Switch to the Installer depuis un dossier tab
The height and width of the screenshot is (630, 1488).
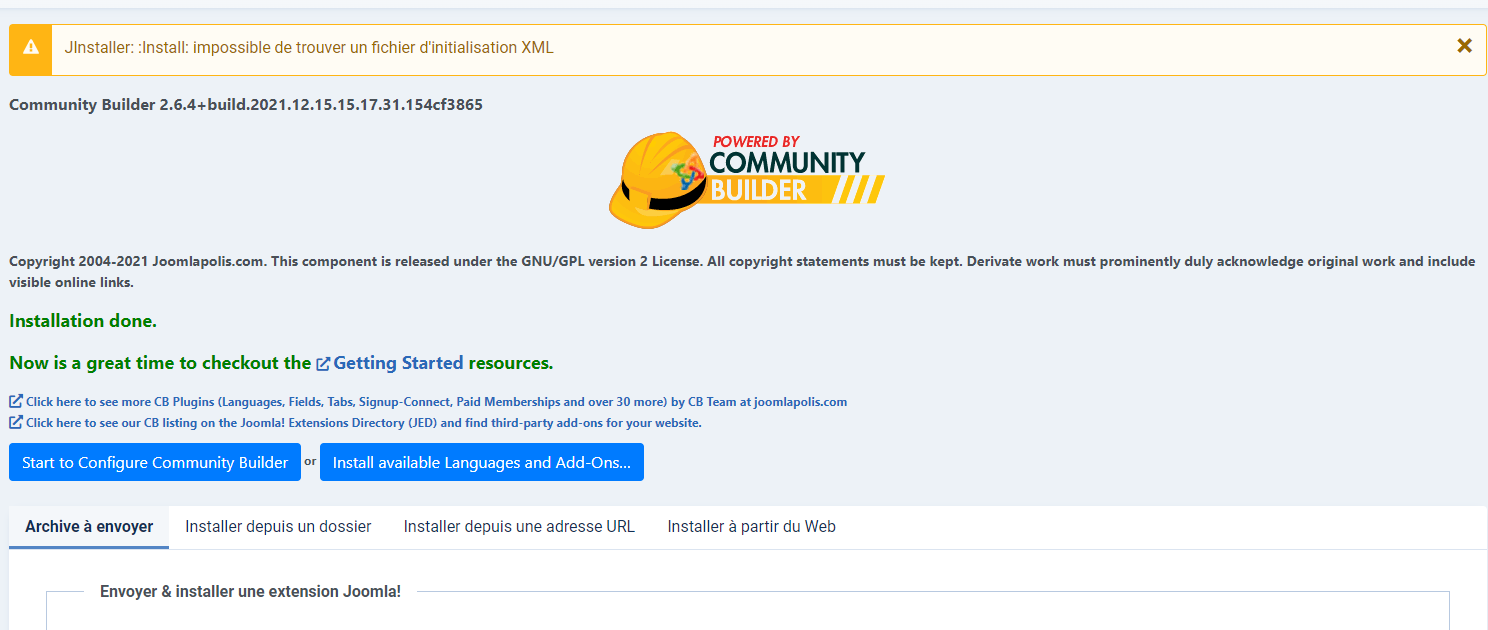tap(278, 527)
